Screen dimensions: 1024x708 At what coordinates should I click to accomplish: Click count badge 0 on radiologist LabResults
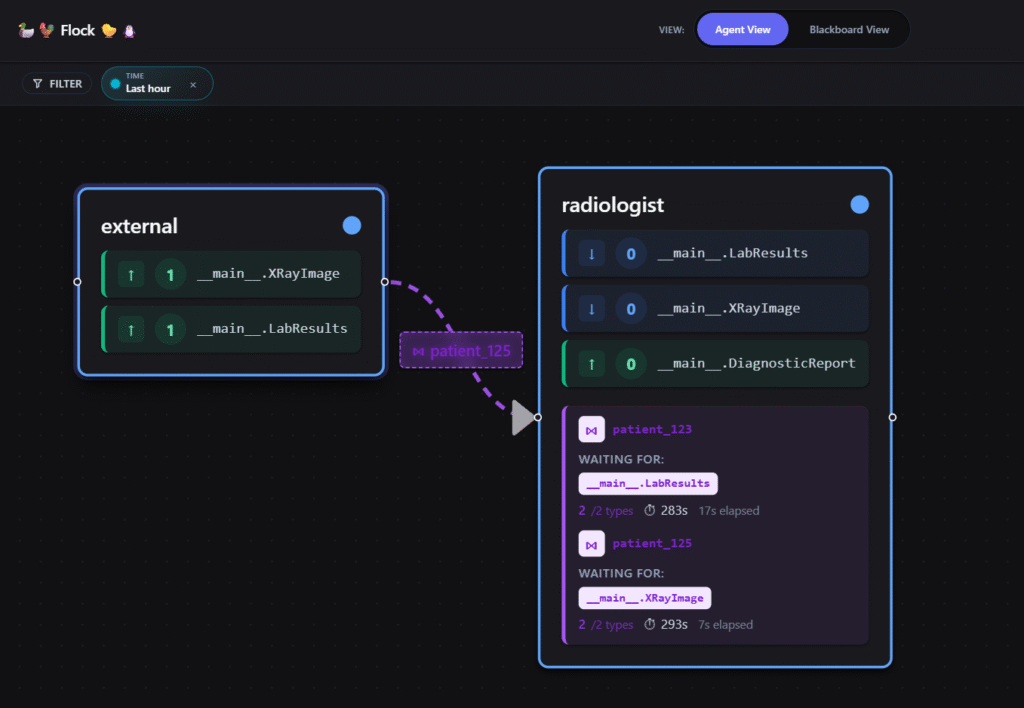coord(631,253)
